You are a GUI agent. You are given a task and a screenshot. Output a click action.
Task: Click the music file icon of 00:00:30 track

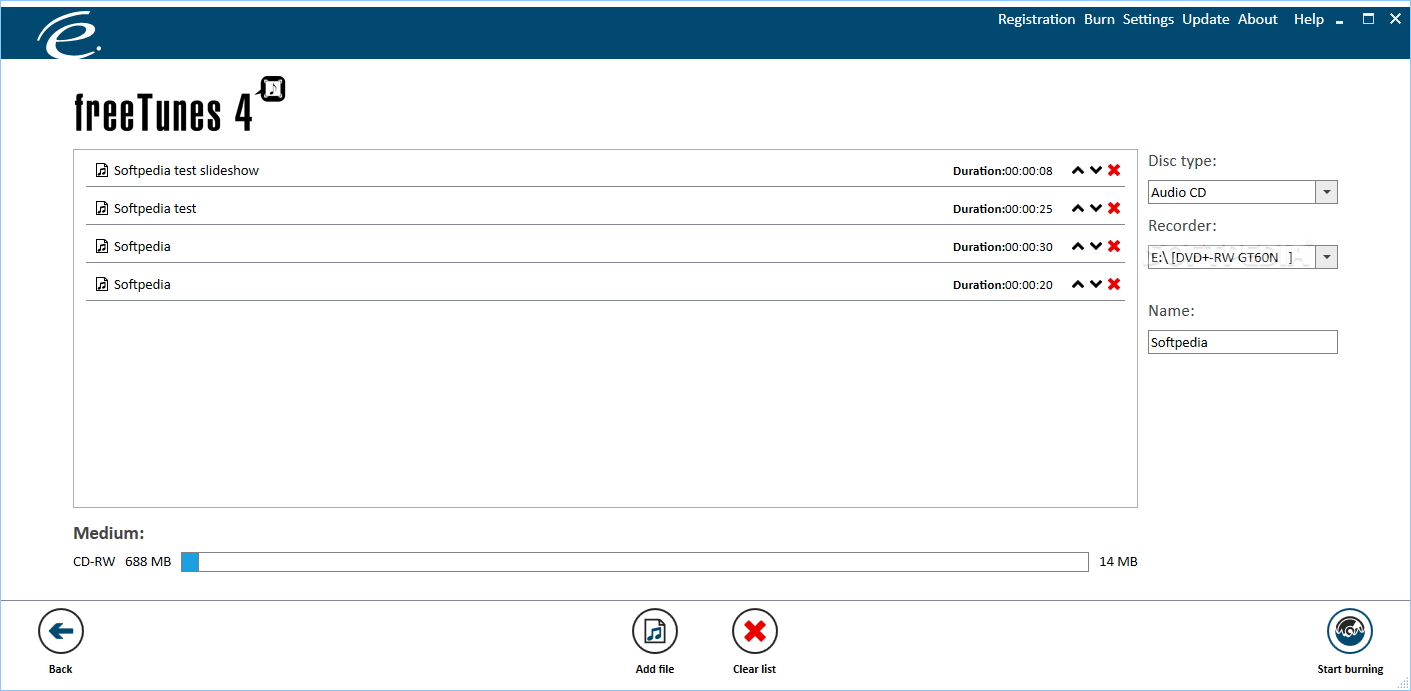click(x=102, y=246)
